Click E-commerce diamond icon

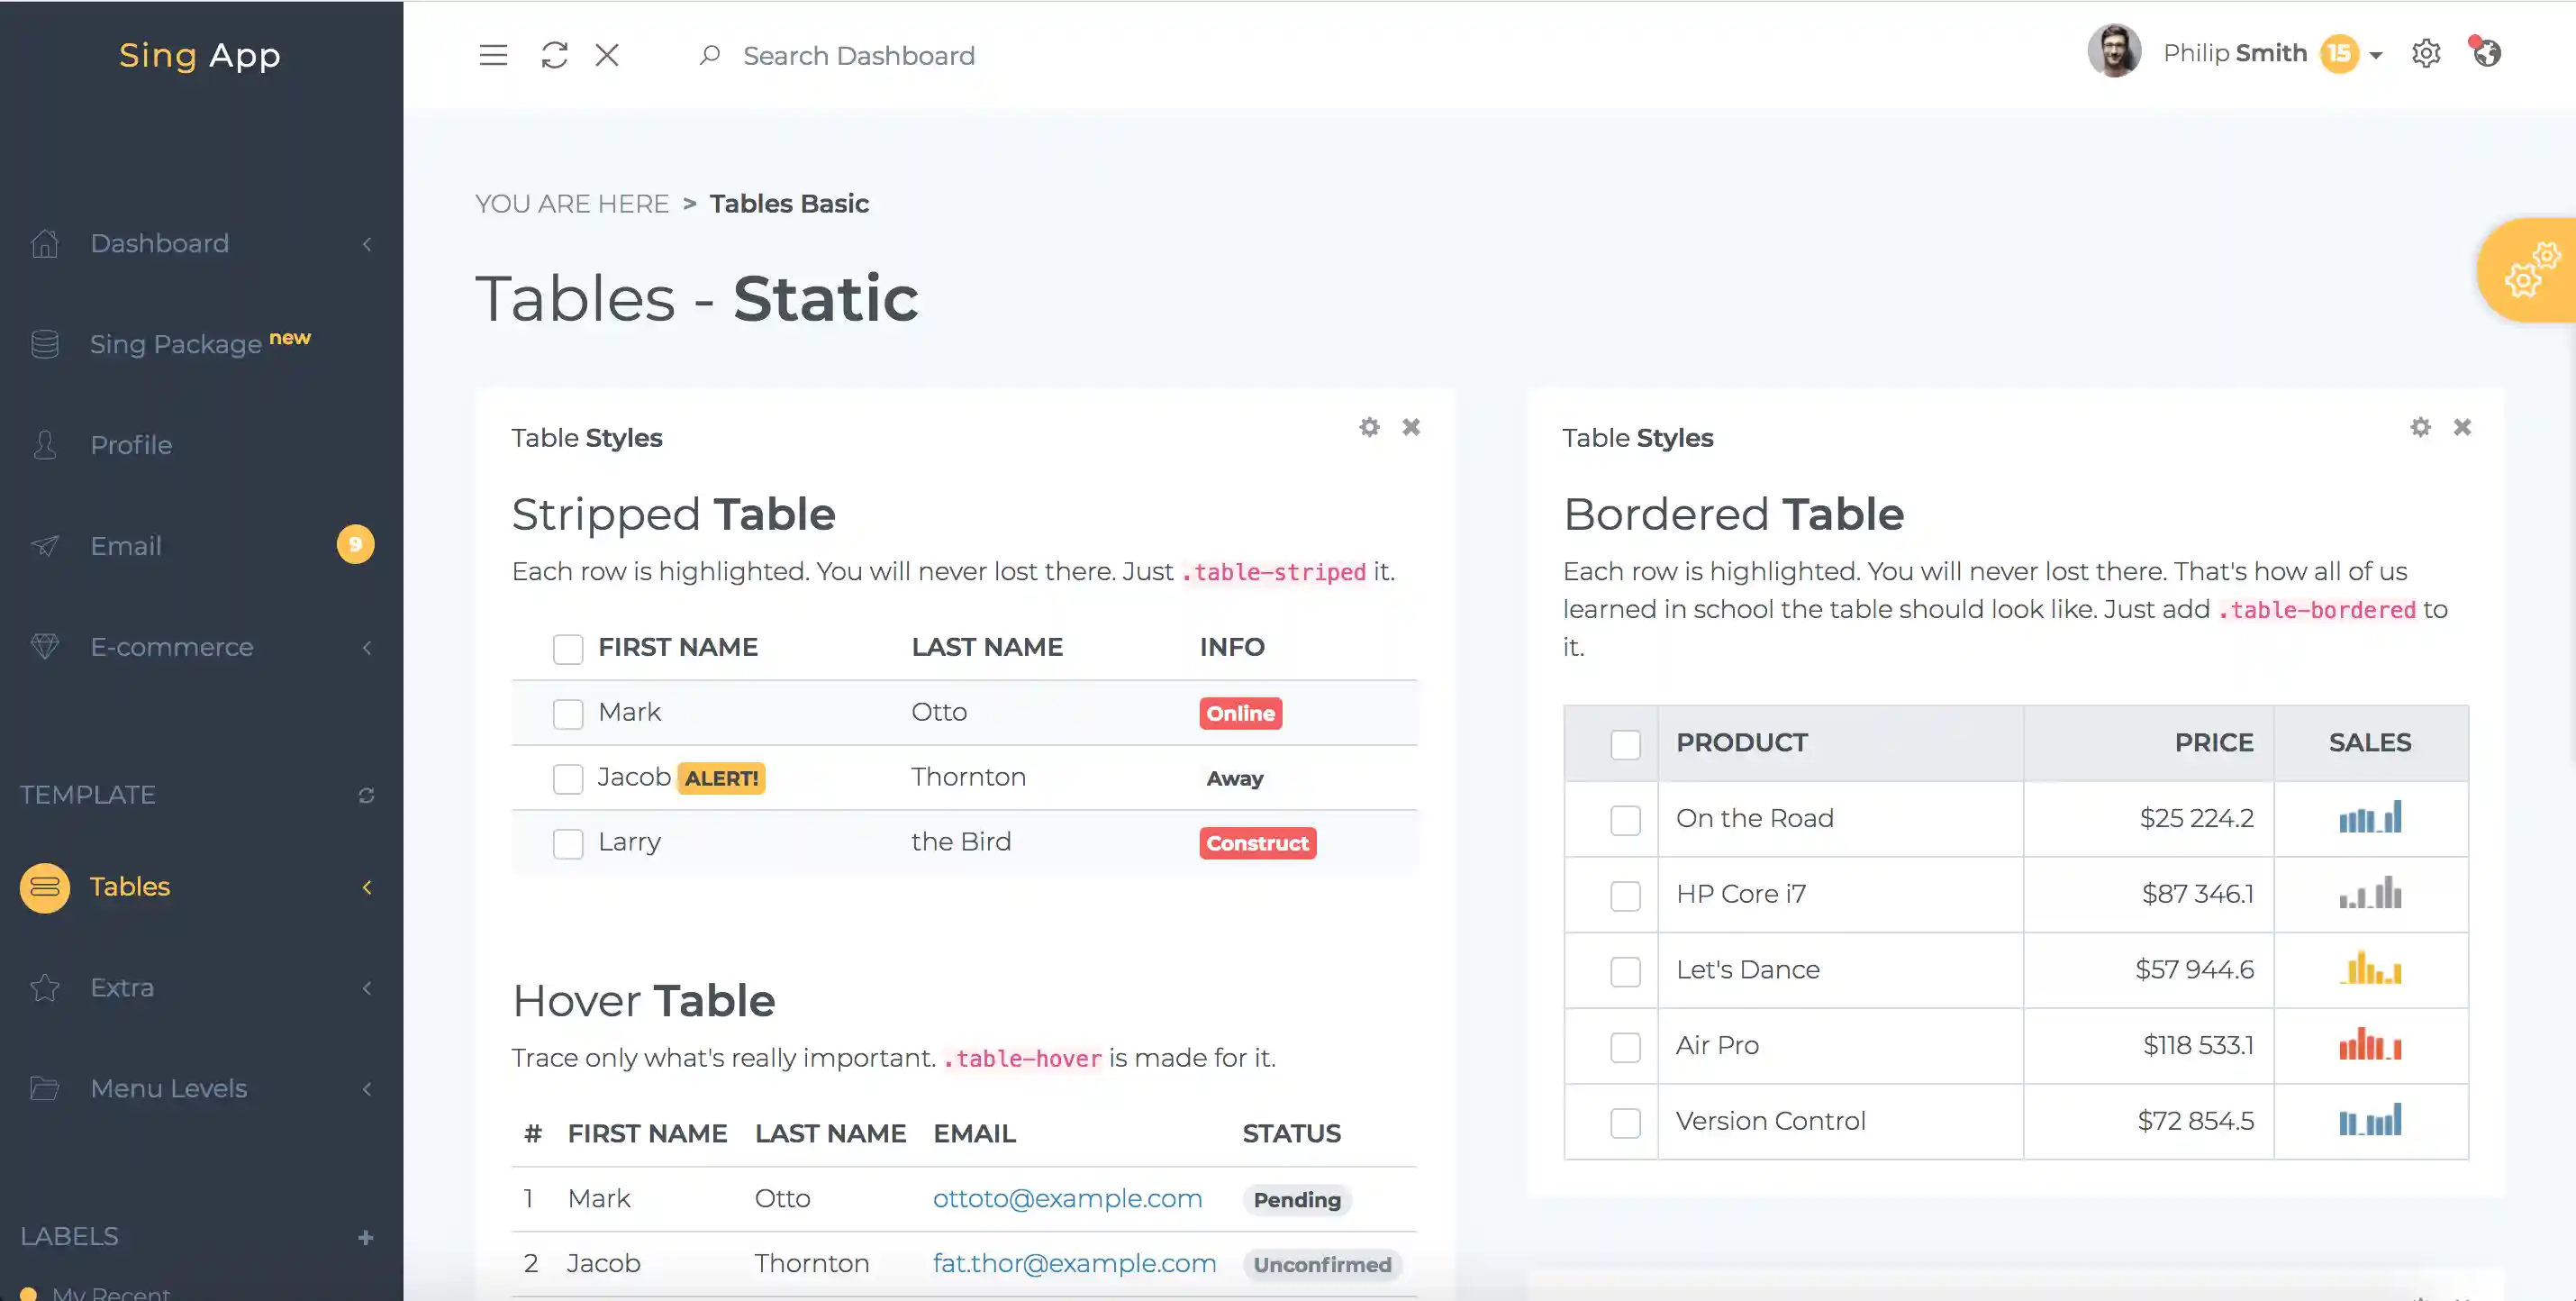(x=45, y=647)
